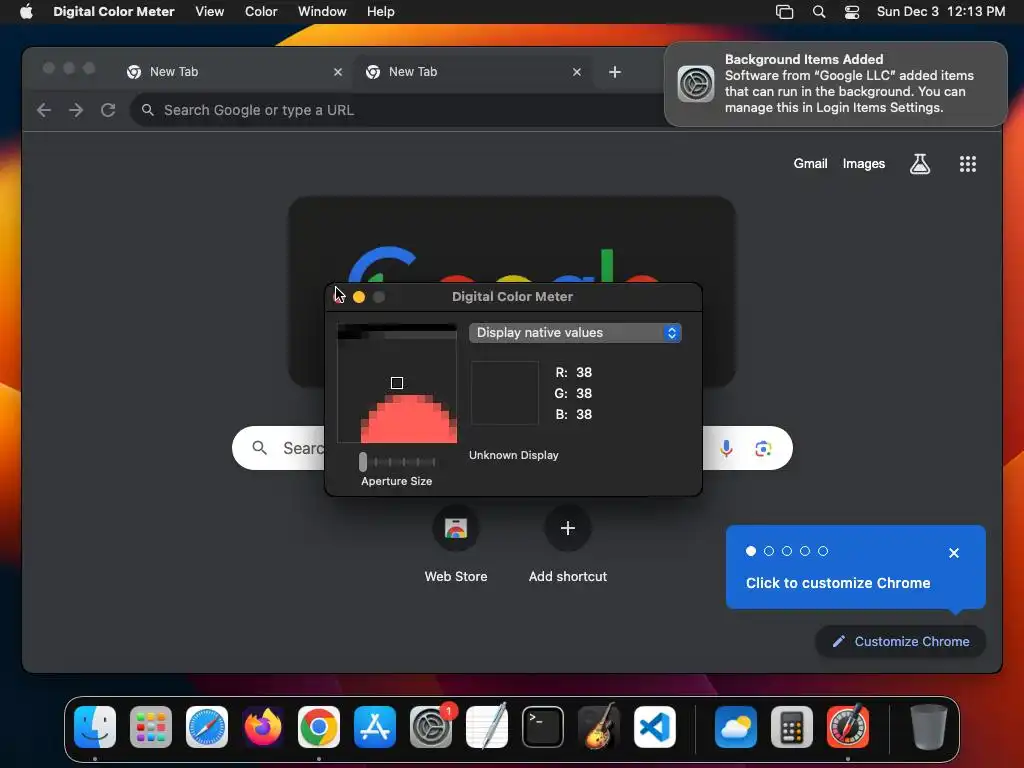Click the B: 38 value
1024x768 pixels.
coord(573,414)
